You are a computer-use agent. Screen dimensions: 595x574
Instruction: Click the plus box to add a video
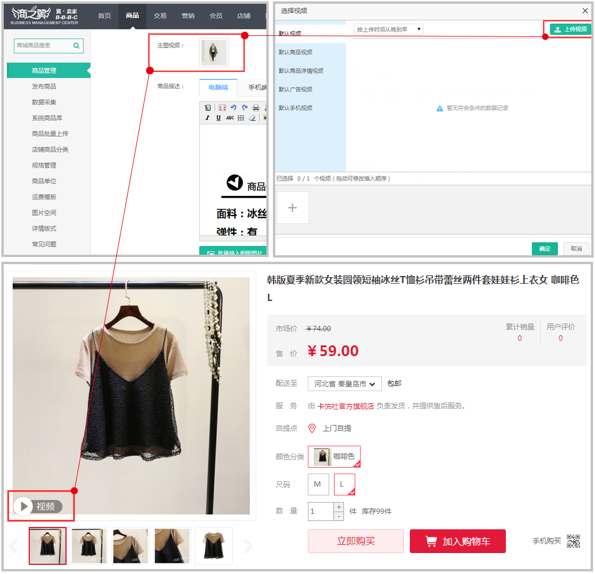point(292,208)
